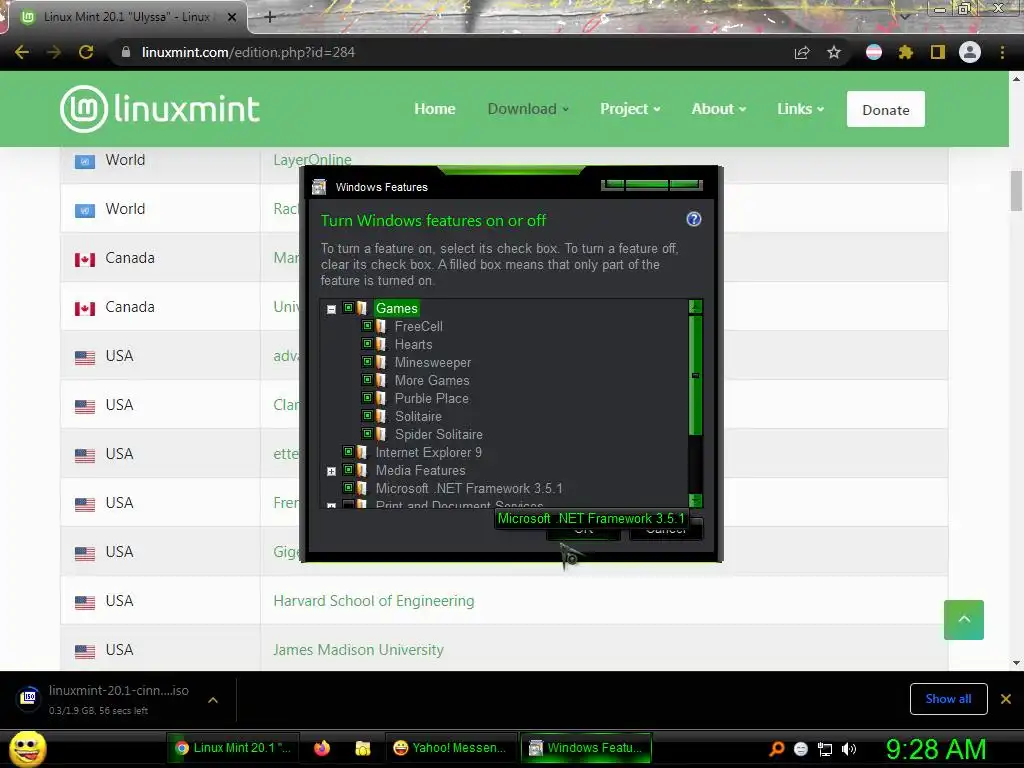The width and height of the screenshot is (1024, 768).
Task: Open the Windows Features help icon
Action: pos(694,219)
